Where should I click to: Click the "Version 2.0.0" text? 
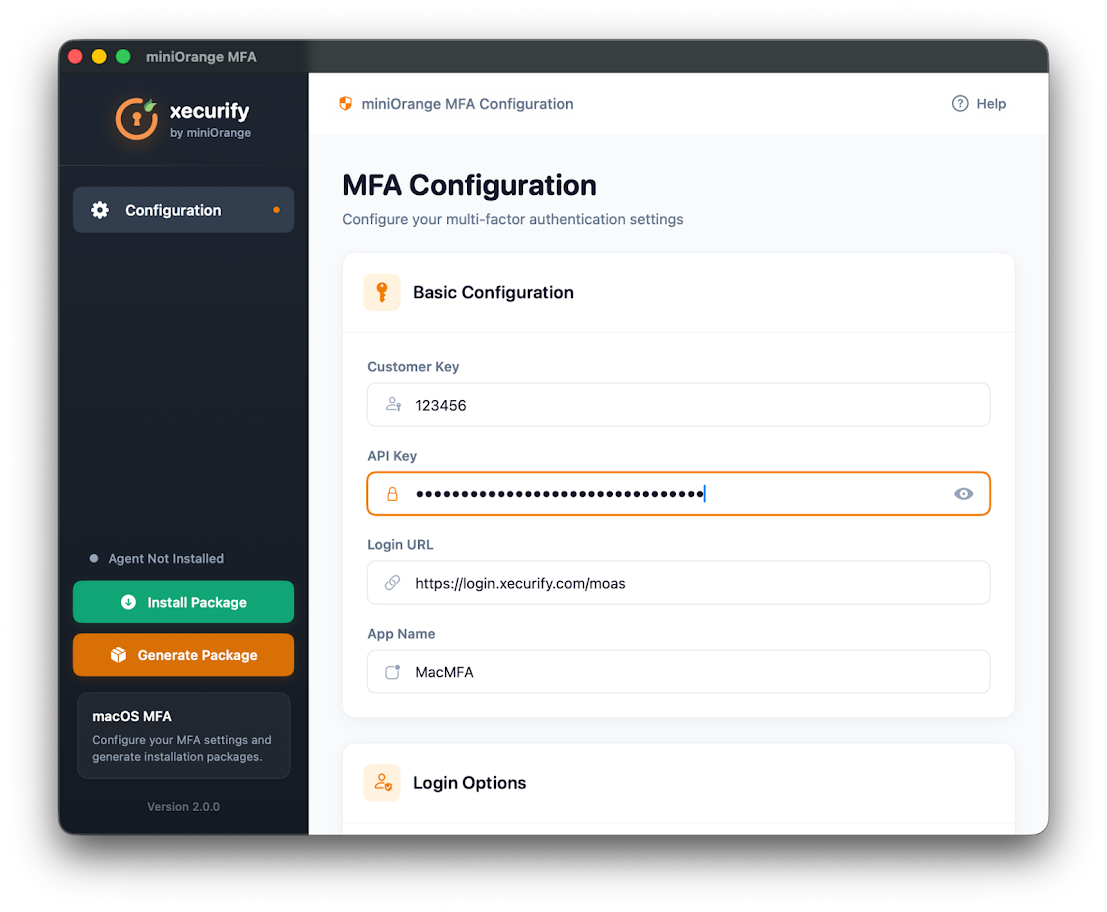(184, 806)
